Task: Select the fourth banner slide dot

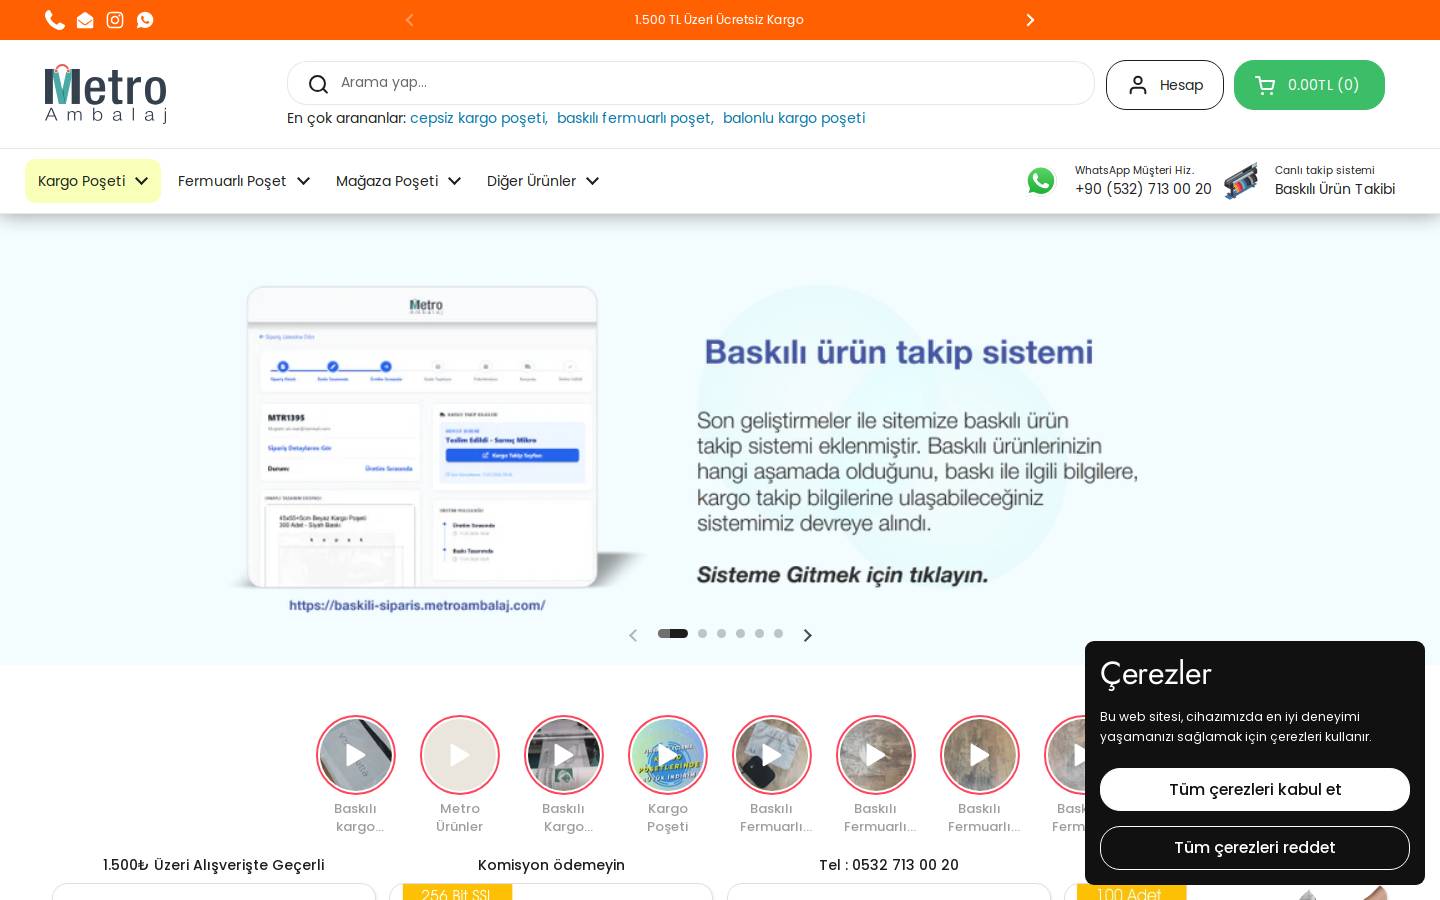Action: [740, 633]
